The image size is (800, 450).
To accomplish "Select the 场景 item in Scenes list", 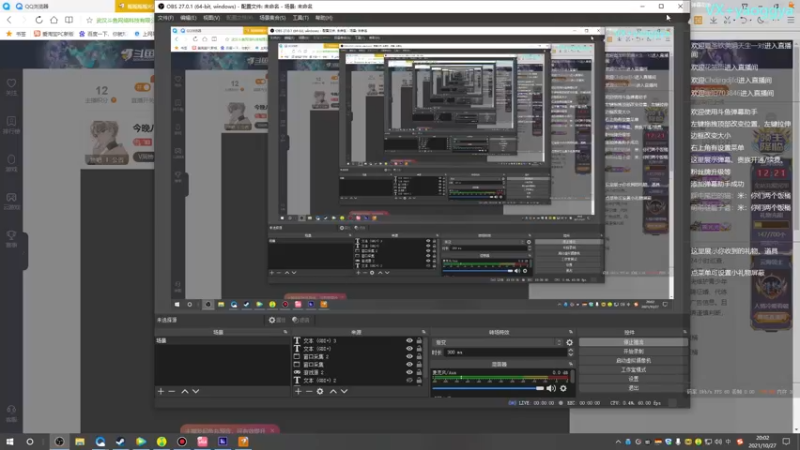I will pos(222,341).
